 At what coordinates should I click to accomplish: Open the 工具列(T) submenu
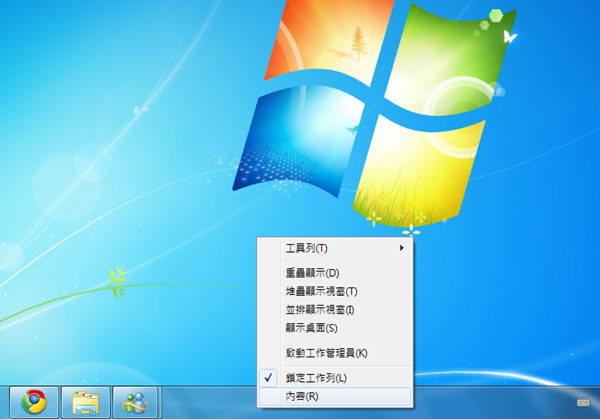[335, 248]
